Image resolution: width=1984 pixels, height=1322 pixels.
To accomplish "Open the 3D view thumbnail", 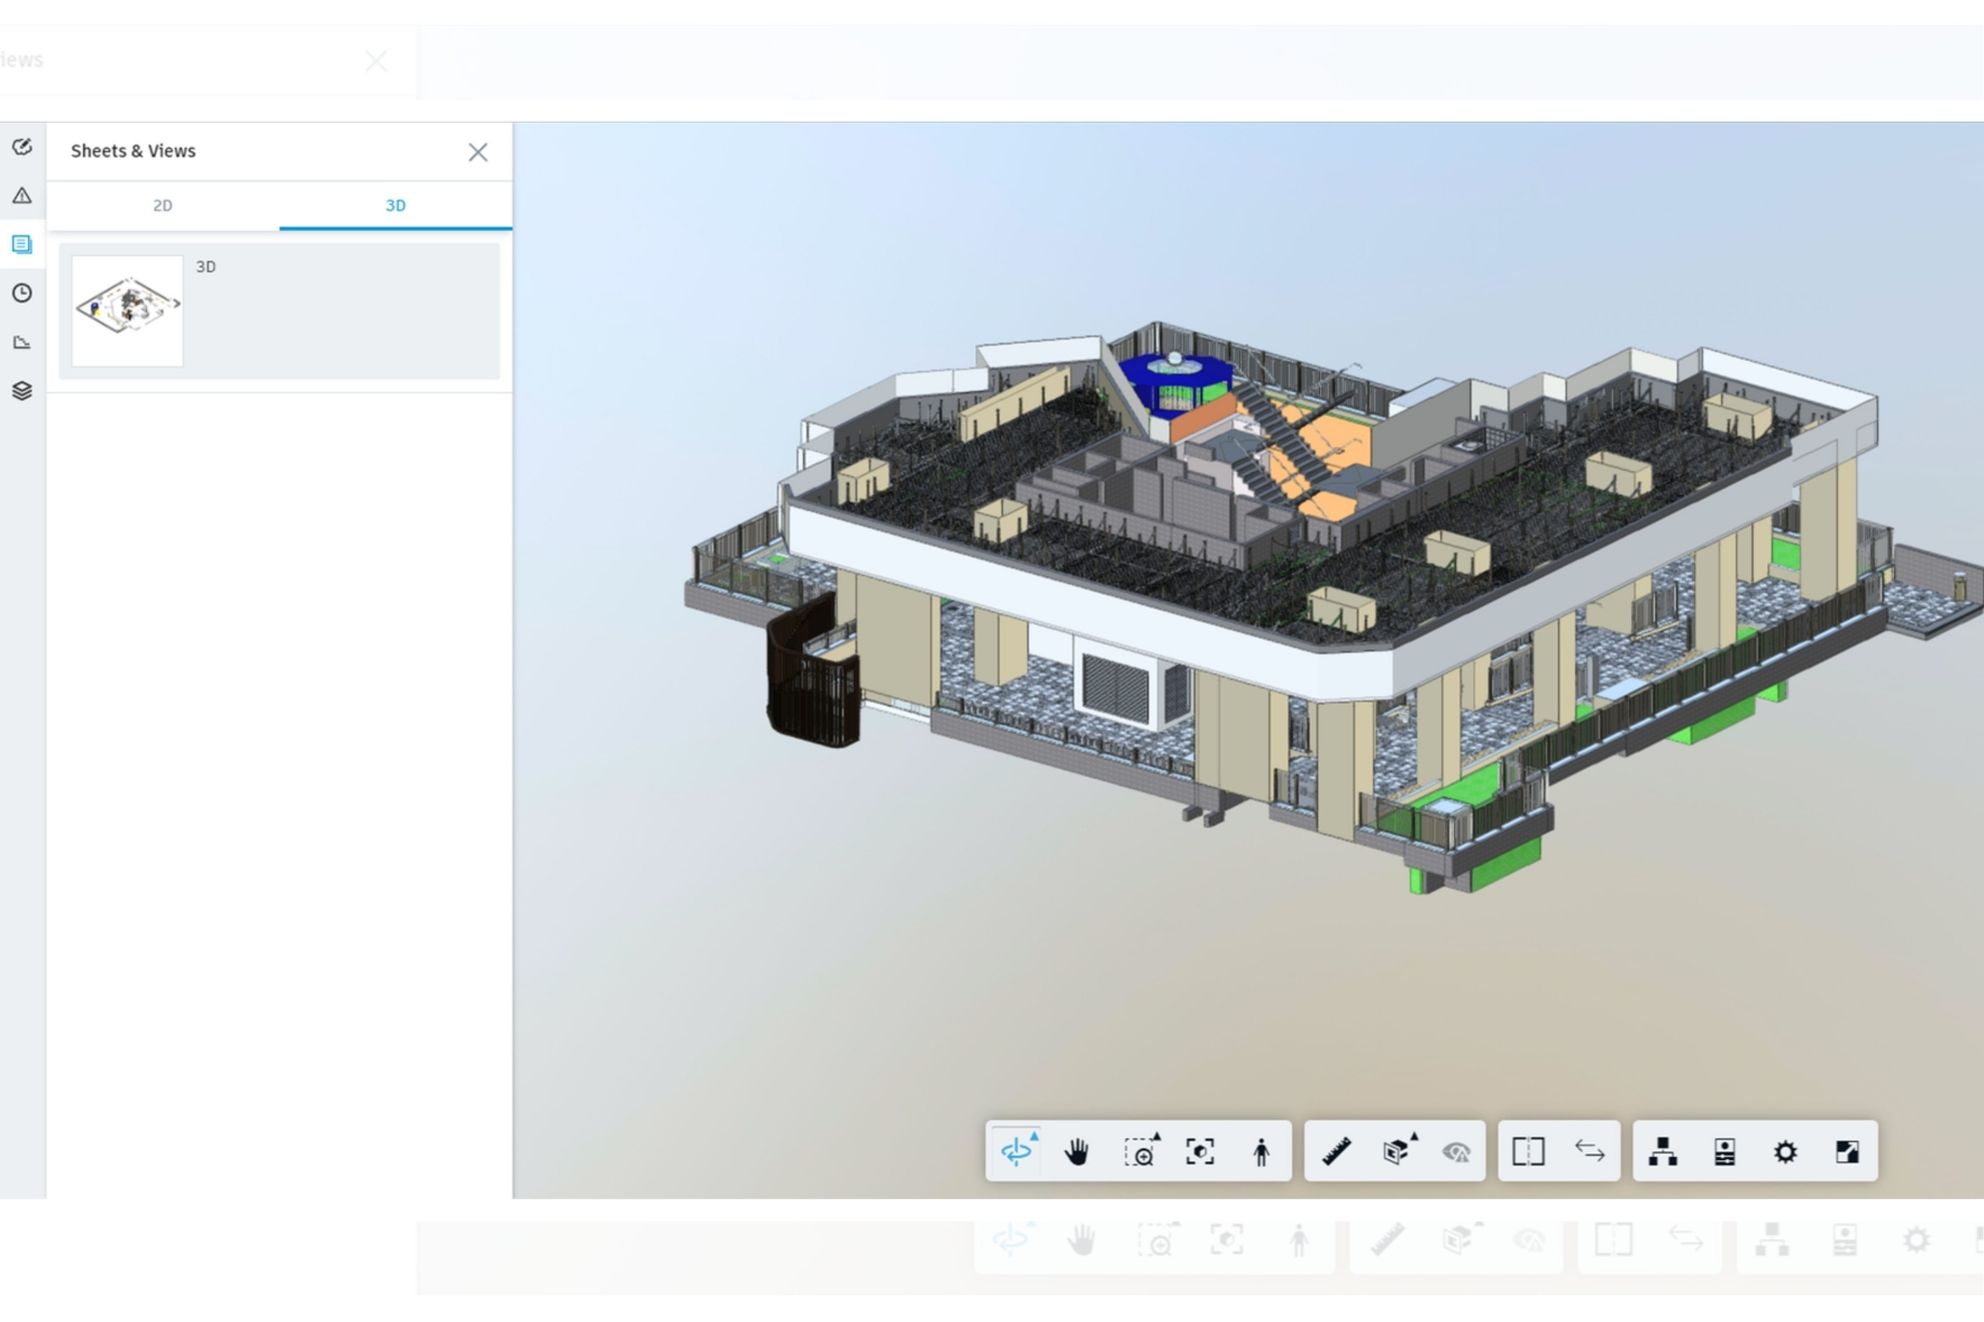I will tap(127, 310).
